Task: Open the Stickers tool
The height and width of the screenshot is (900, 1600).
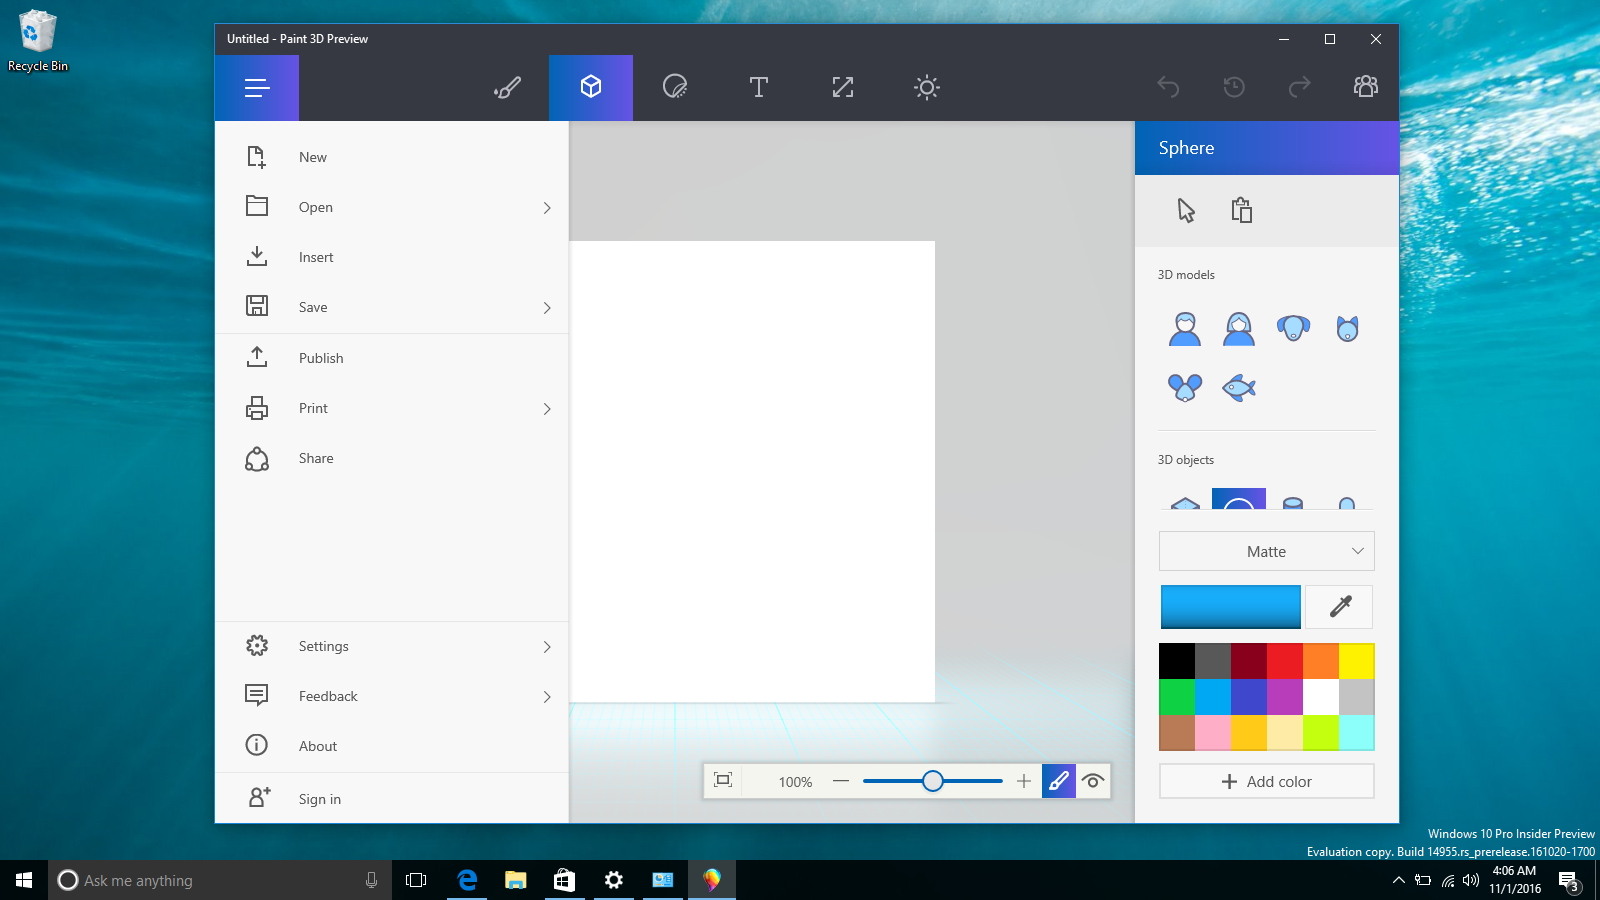Action: click(674, 87)
